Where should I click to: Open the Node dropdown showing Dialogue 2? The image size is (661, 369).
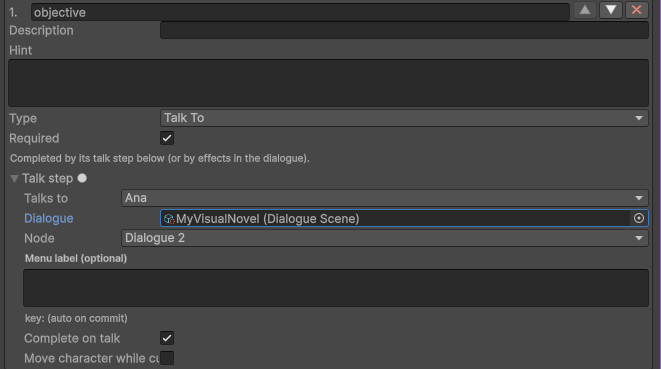(x=384, y=238)
